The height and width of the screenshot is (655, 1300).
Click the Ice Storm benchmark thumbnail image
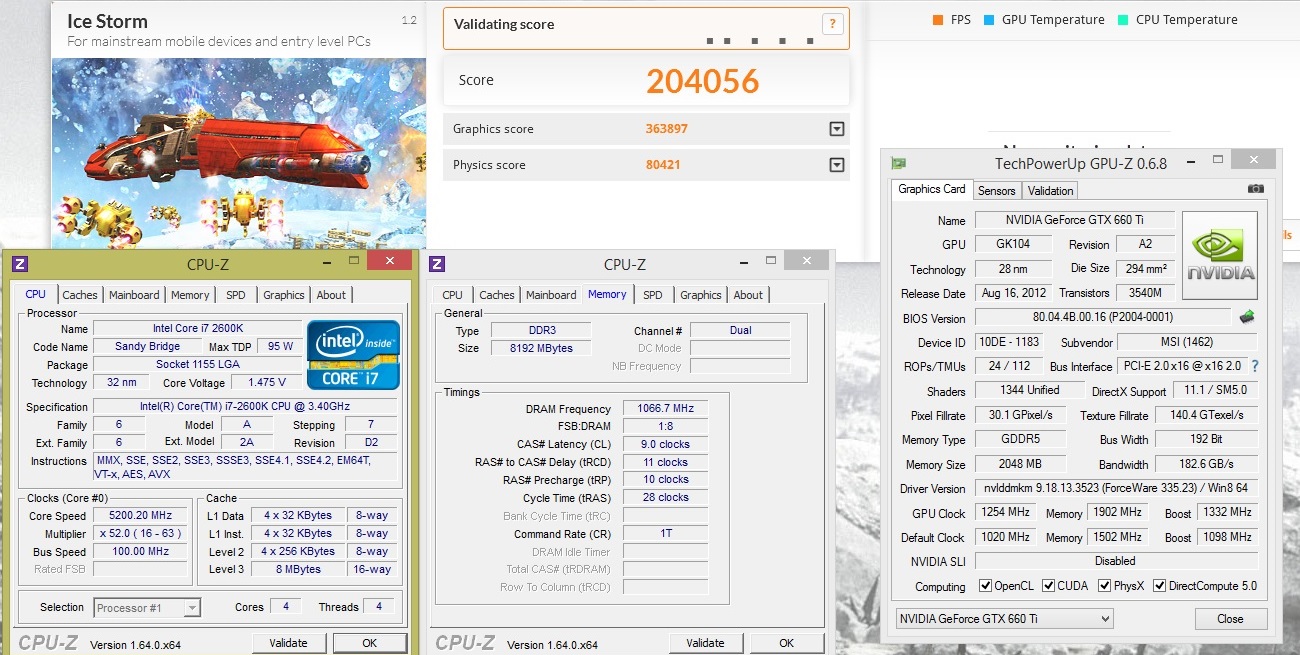(x=239, y=153)
